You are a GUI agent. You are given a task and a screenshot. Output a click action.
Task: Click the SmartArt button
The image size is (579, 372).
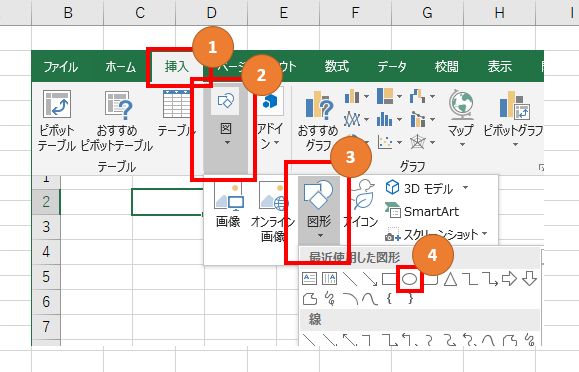tap(422, 212)
